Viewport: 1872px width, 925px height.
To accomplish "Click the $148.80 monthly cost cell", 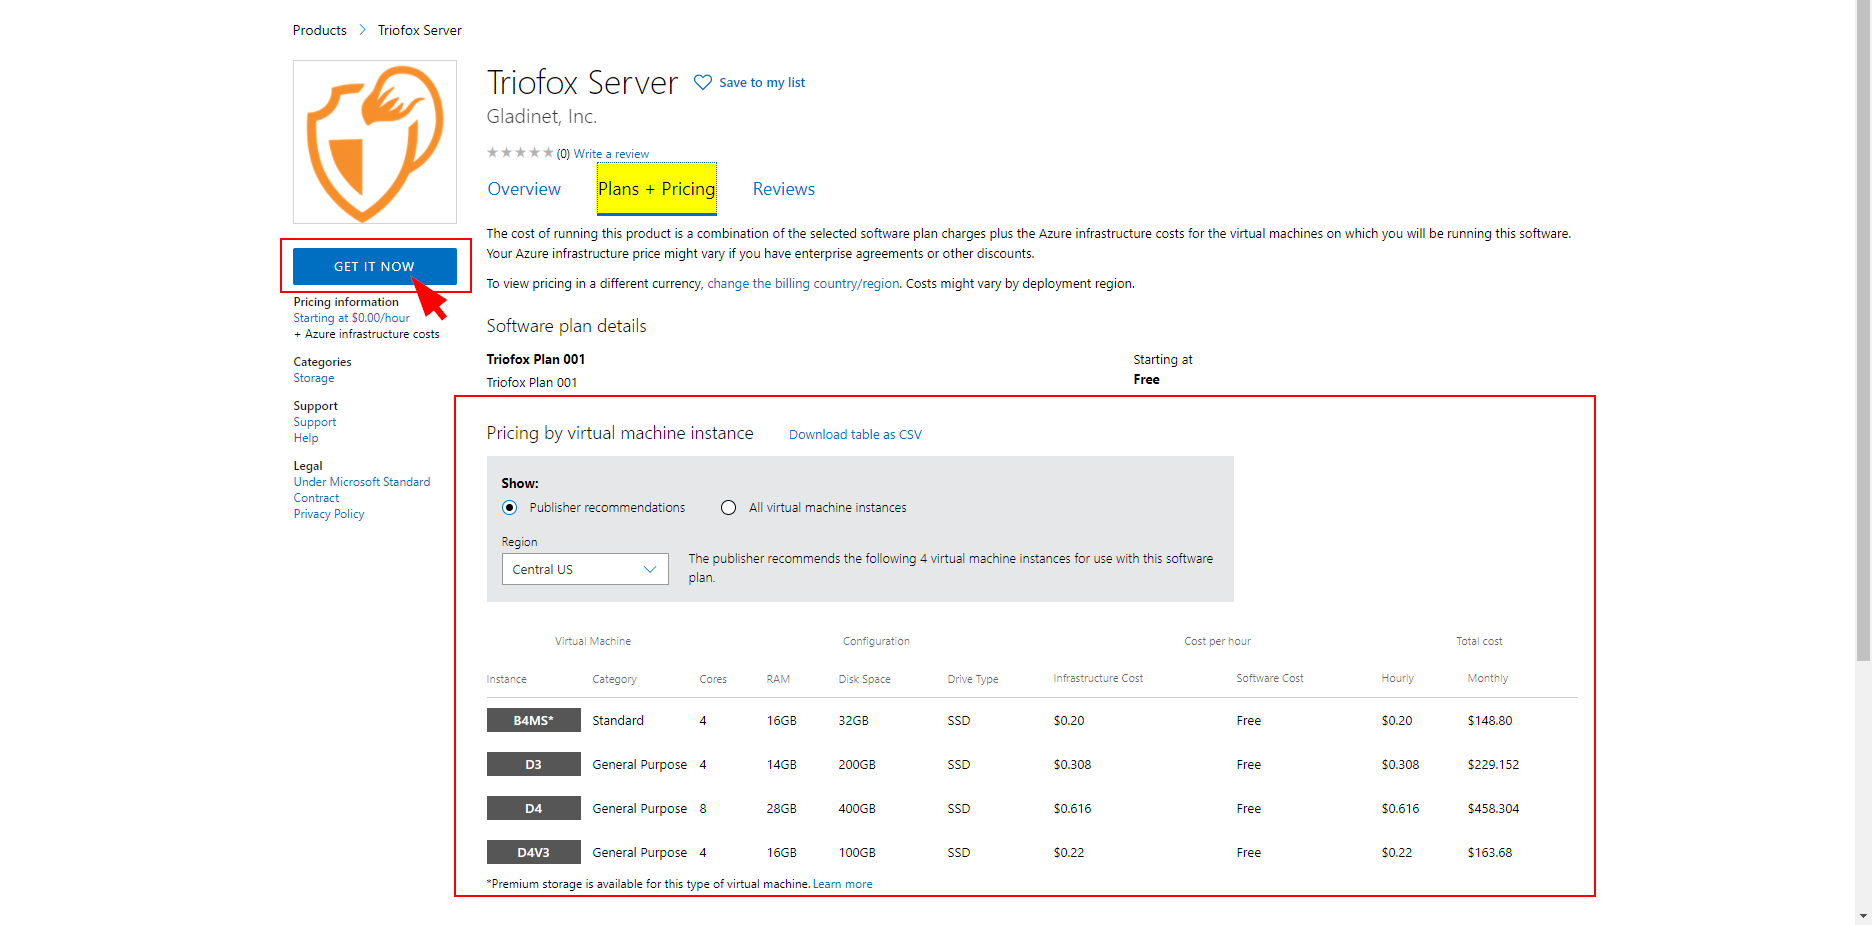I will click(x=1490, y=721).
